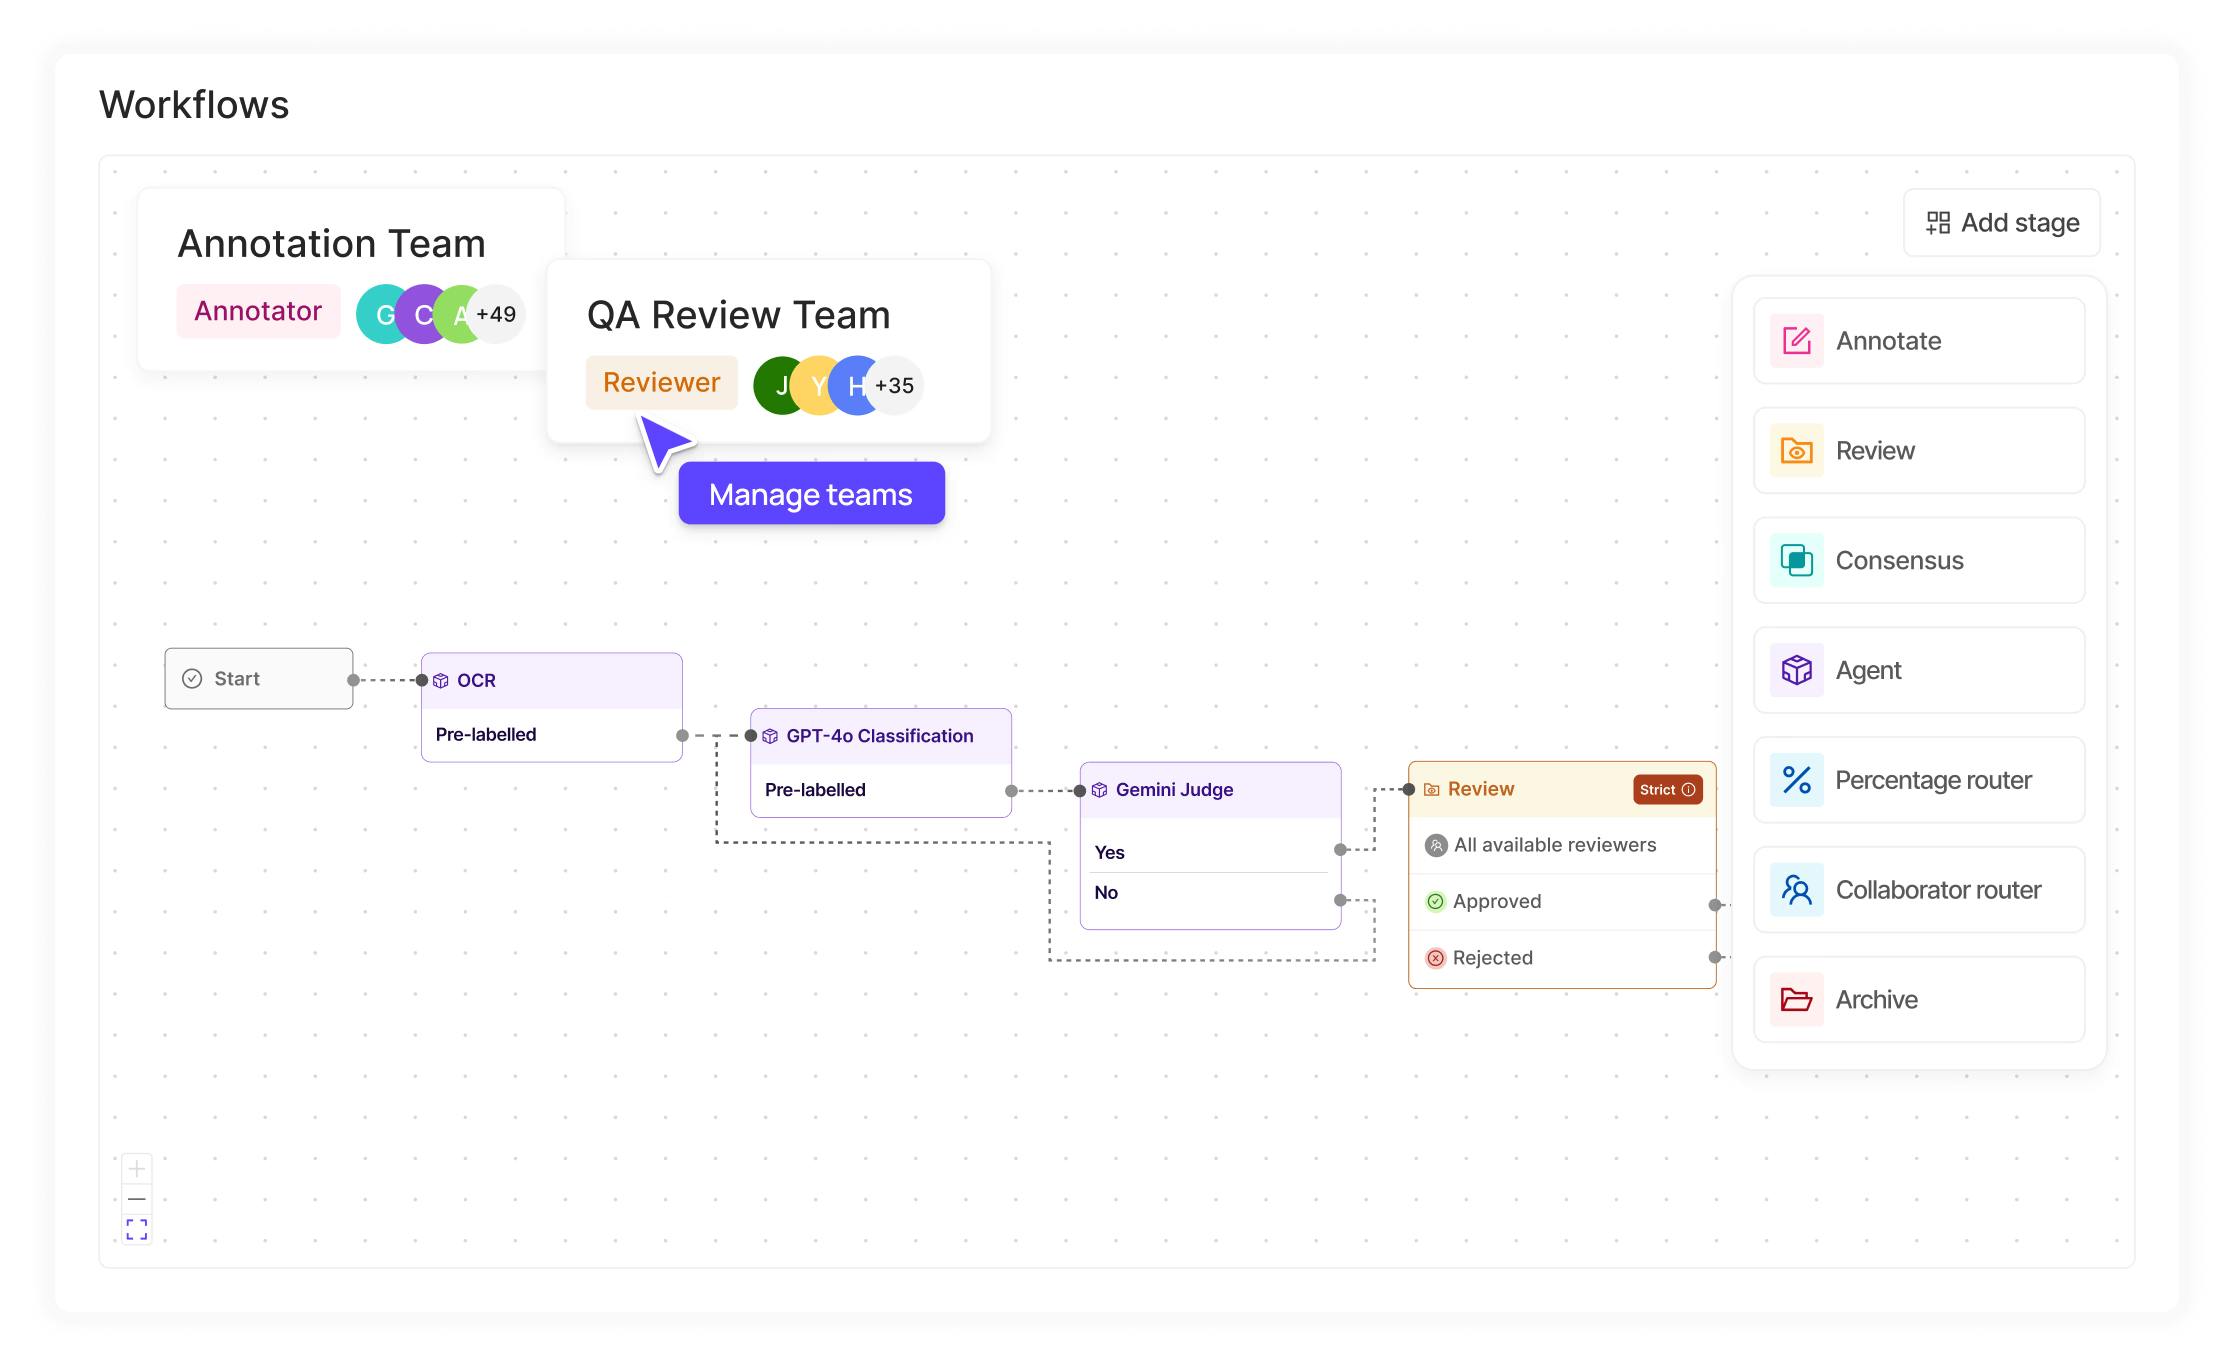Select the Start node
This screenshot has height=1368, width=2234.
click(x=259, y=679)
